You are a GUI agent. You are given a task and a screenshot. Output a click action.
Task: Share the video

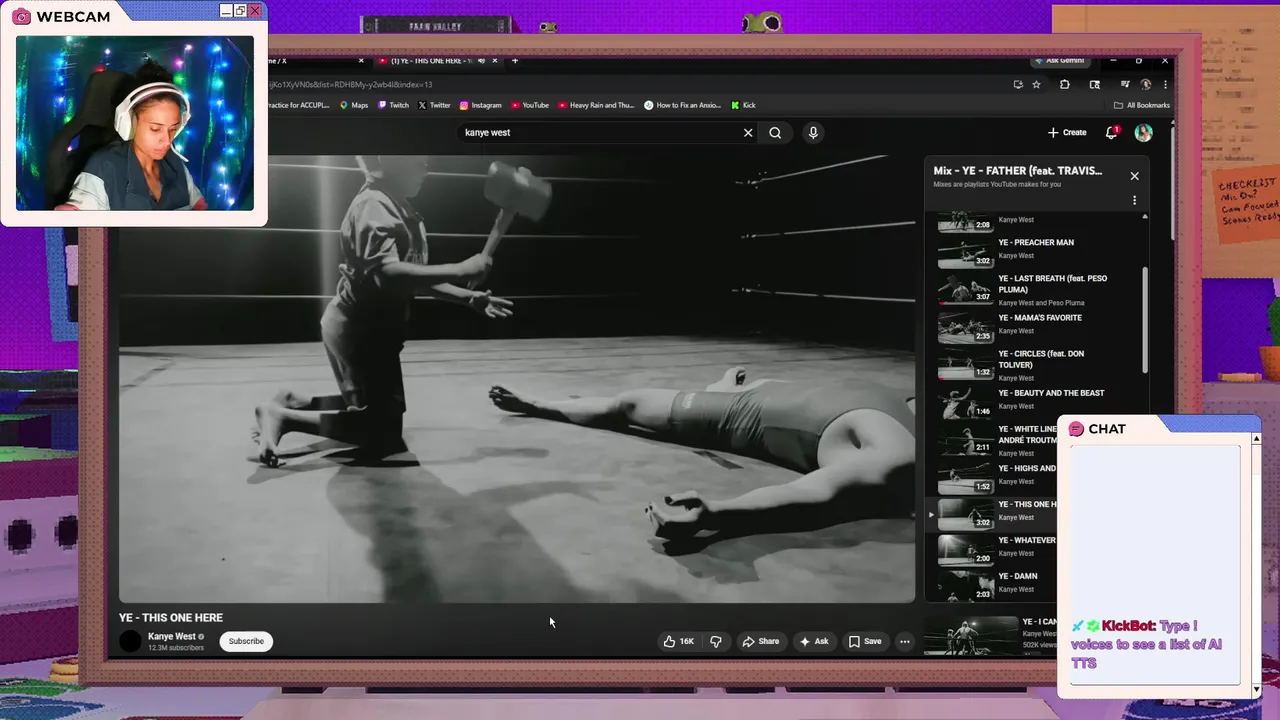click(760, 641)
